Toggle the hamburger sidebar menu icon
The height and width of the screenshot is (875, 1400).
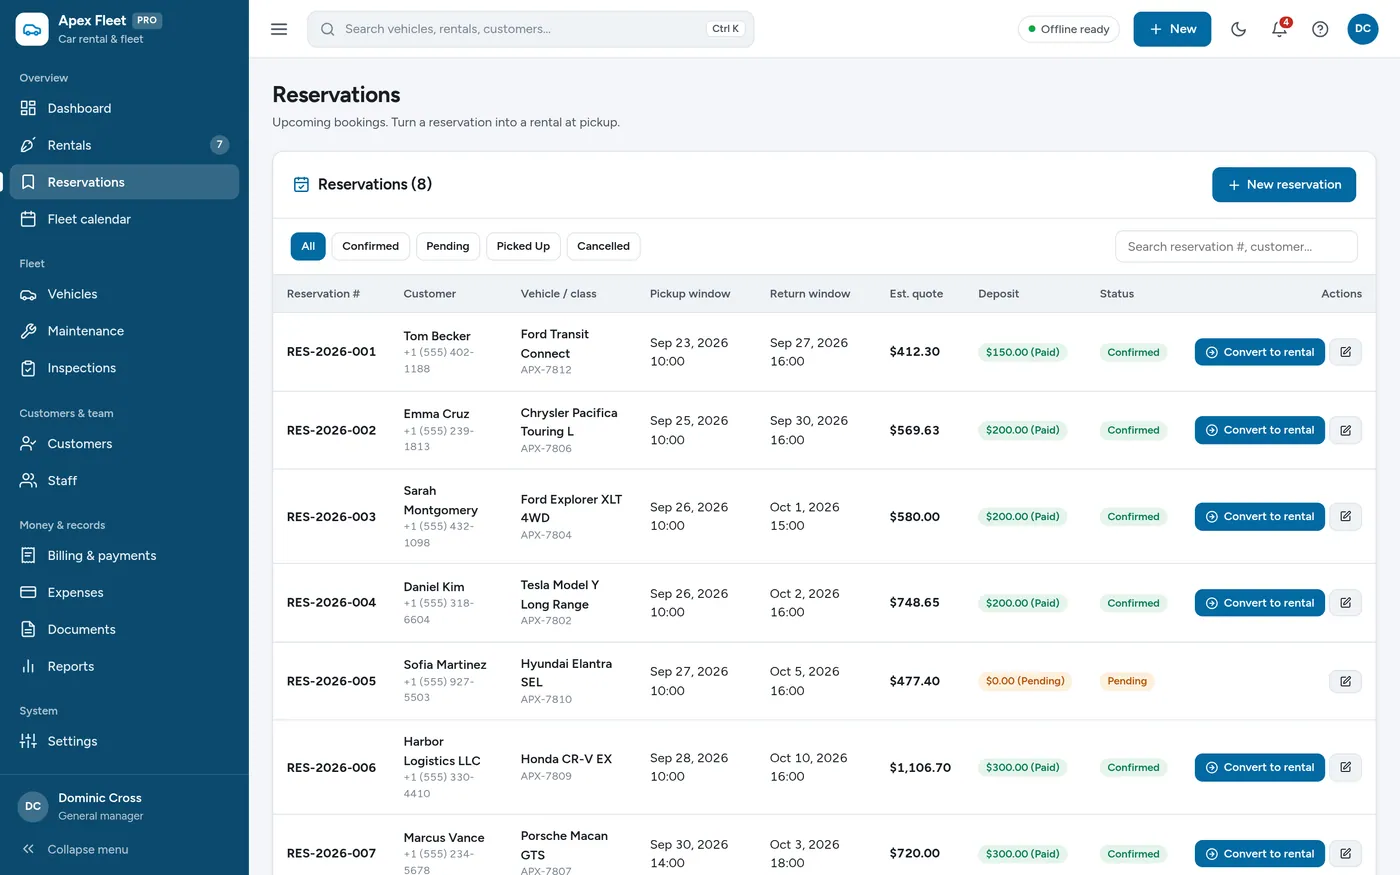pos(279,29)
